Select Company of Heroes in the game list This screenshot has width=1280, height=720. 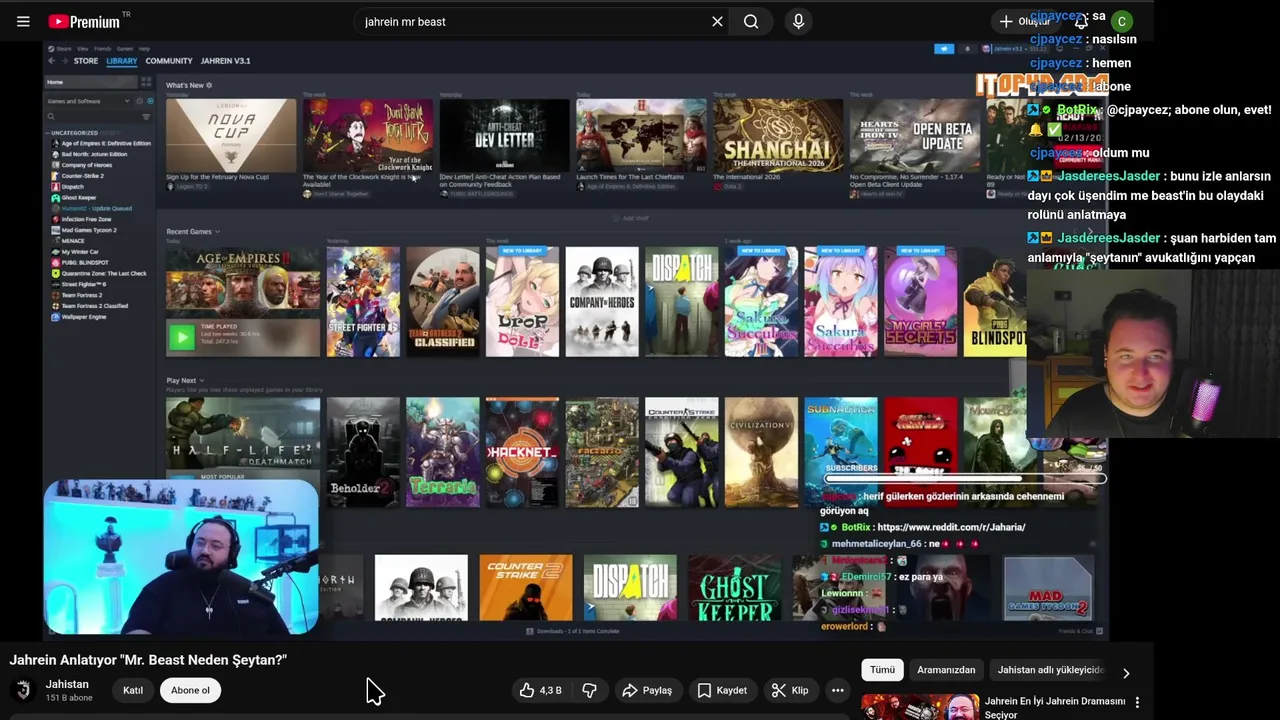click(x=81, y=165)
